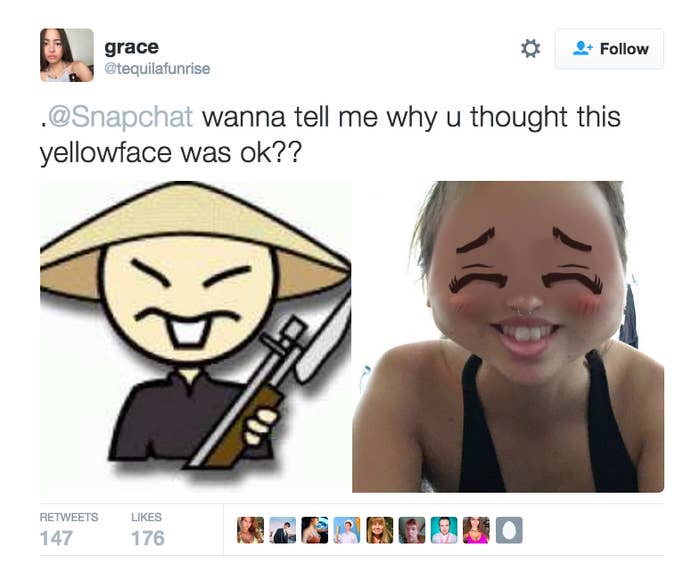Screen dimensions: 700x564
Task: Open the profile via the name grace
Action: pos(131,47)
